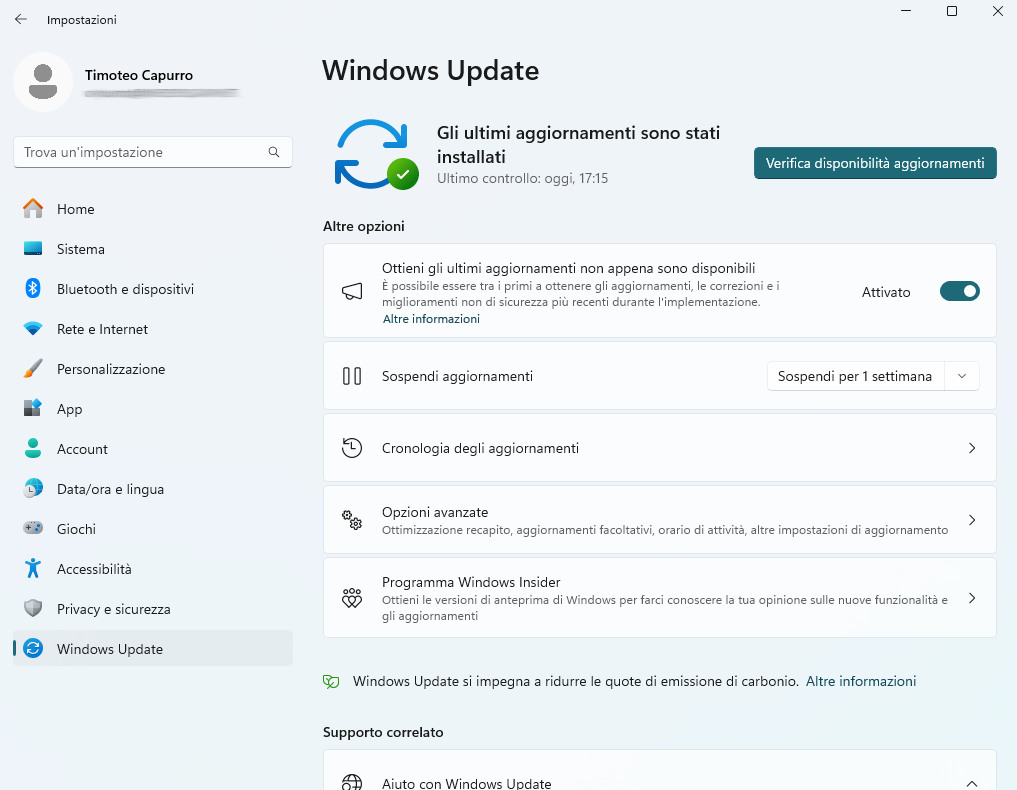Click the Cronologia degli aggiornamenti row text
The height and width of the screenshot is (790, 1017).
click(x=480, y=448)
